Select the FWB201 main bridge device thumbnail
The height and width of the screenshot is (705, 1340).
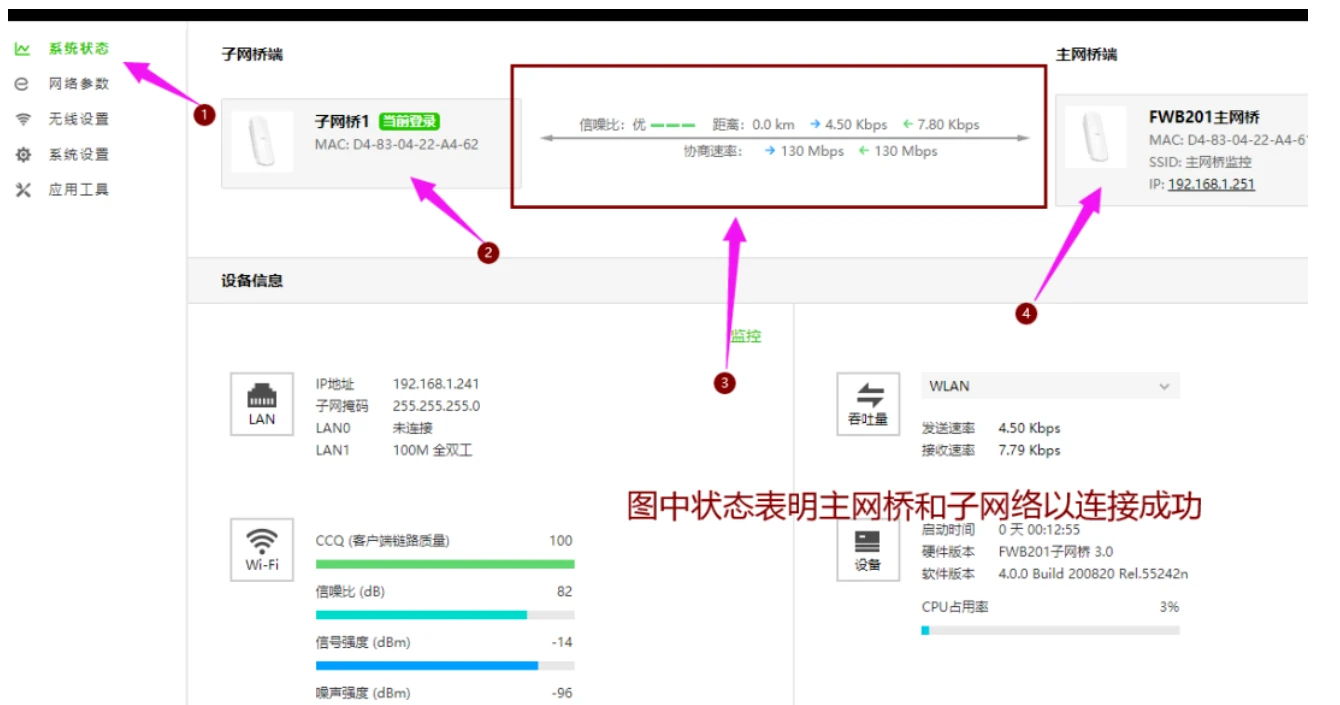[x=1095, y=137]
